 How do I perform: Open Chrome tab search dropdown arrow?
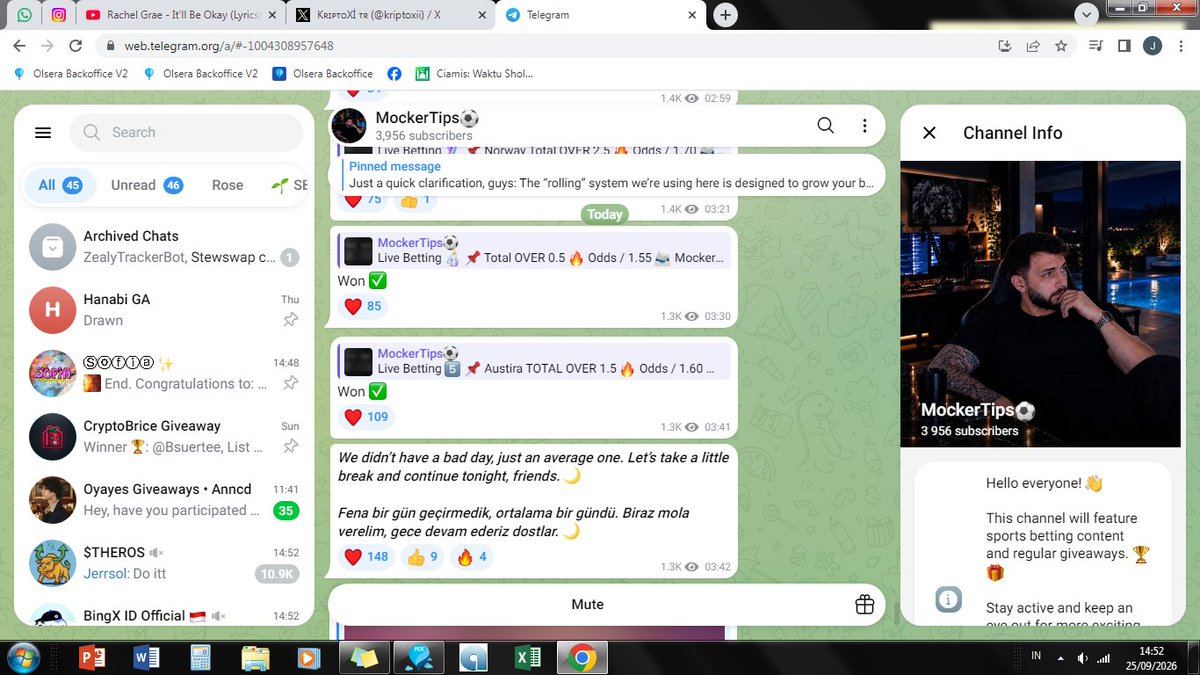click(x=1086, y=15)
